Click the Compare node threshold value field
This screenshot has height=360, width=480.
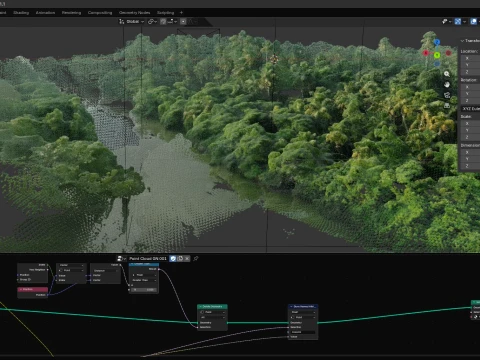coord(144,290)
